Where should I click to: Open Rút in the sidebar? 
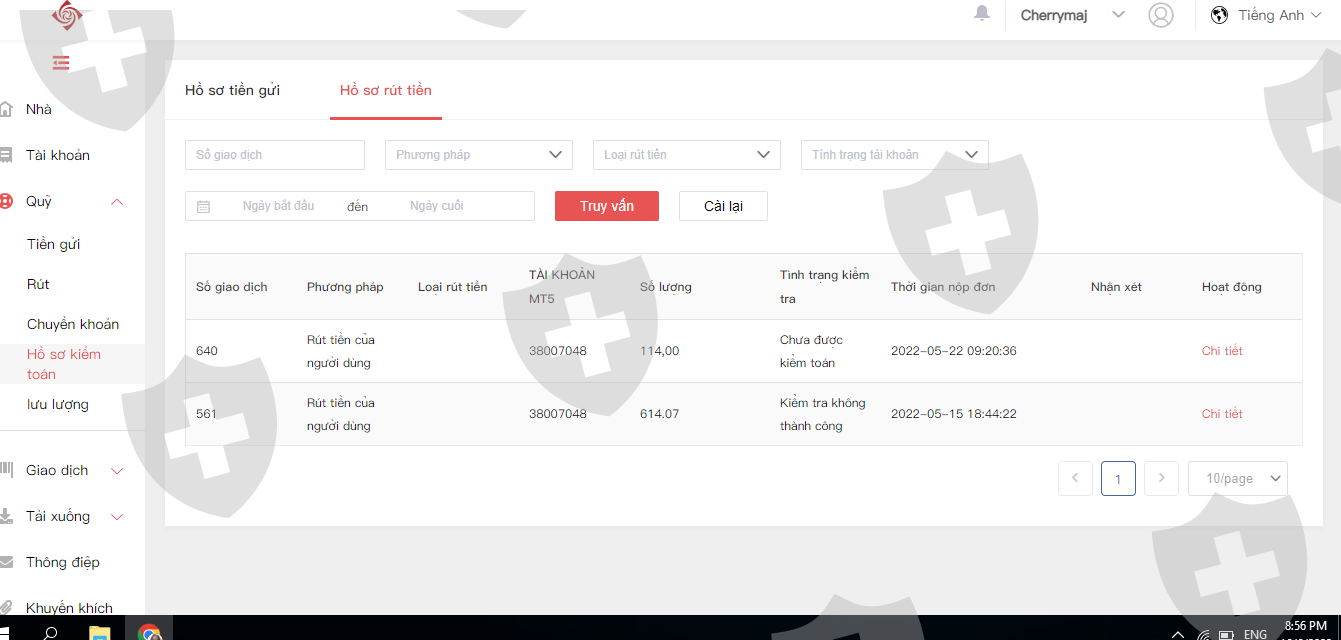click(x=38, y=284)
